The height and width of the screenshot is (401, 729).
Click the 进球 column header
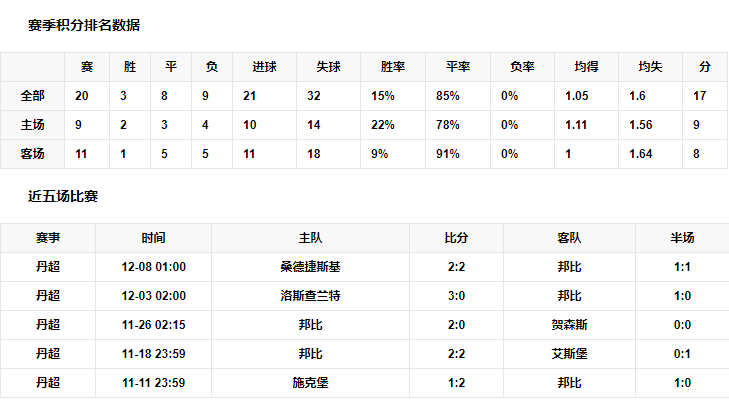tap(264, 67)
